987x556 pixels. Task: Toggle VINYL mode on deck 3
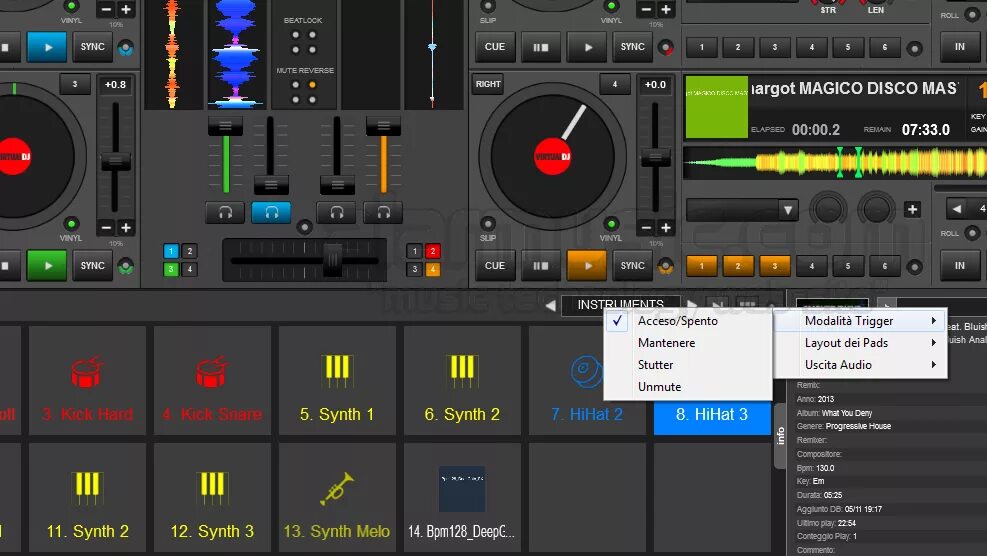pyautogui.click(x=71, y=224)
